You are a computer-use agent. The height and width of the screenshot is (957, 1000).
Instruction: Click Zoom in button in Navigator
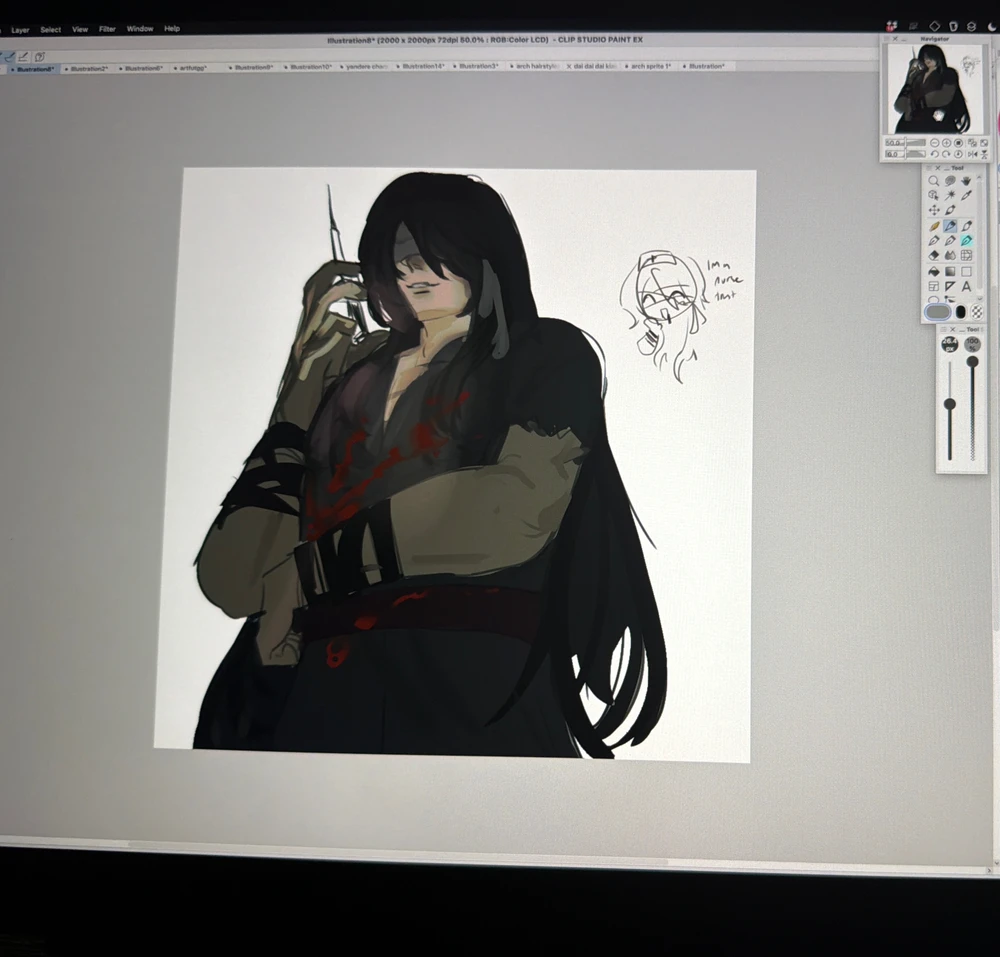[946, 143]
